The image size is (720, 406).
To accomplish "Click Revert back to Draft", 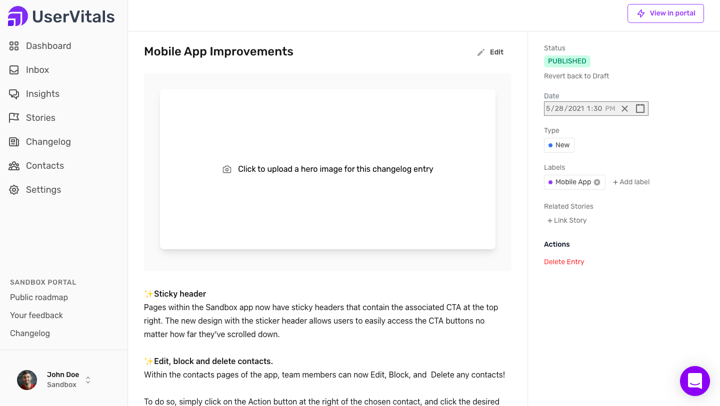I will click(x=576, y=76).
